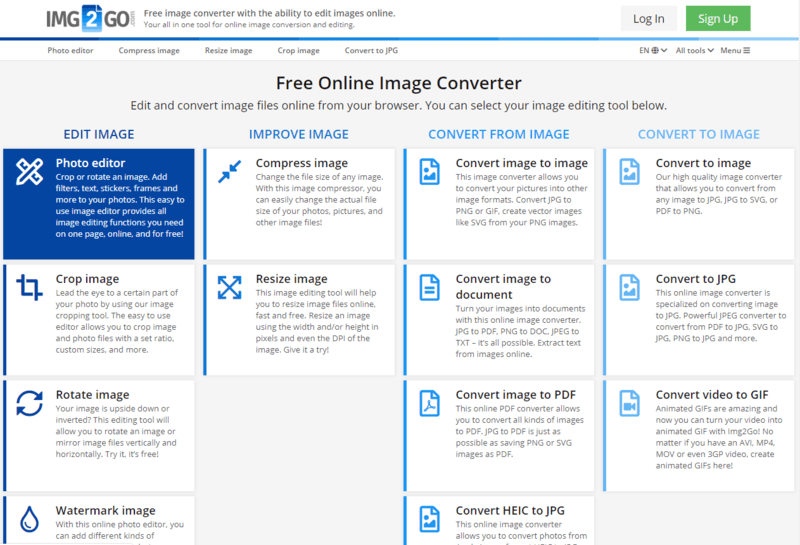Click the IMPROVE IMAGE column heading
This screenshot has height=545, width=800.
tap(298, 134)
